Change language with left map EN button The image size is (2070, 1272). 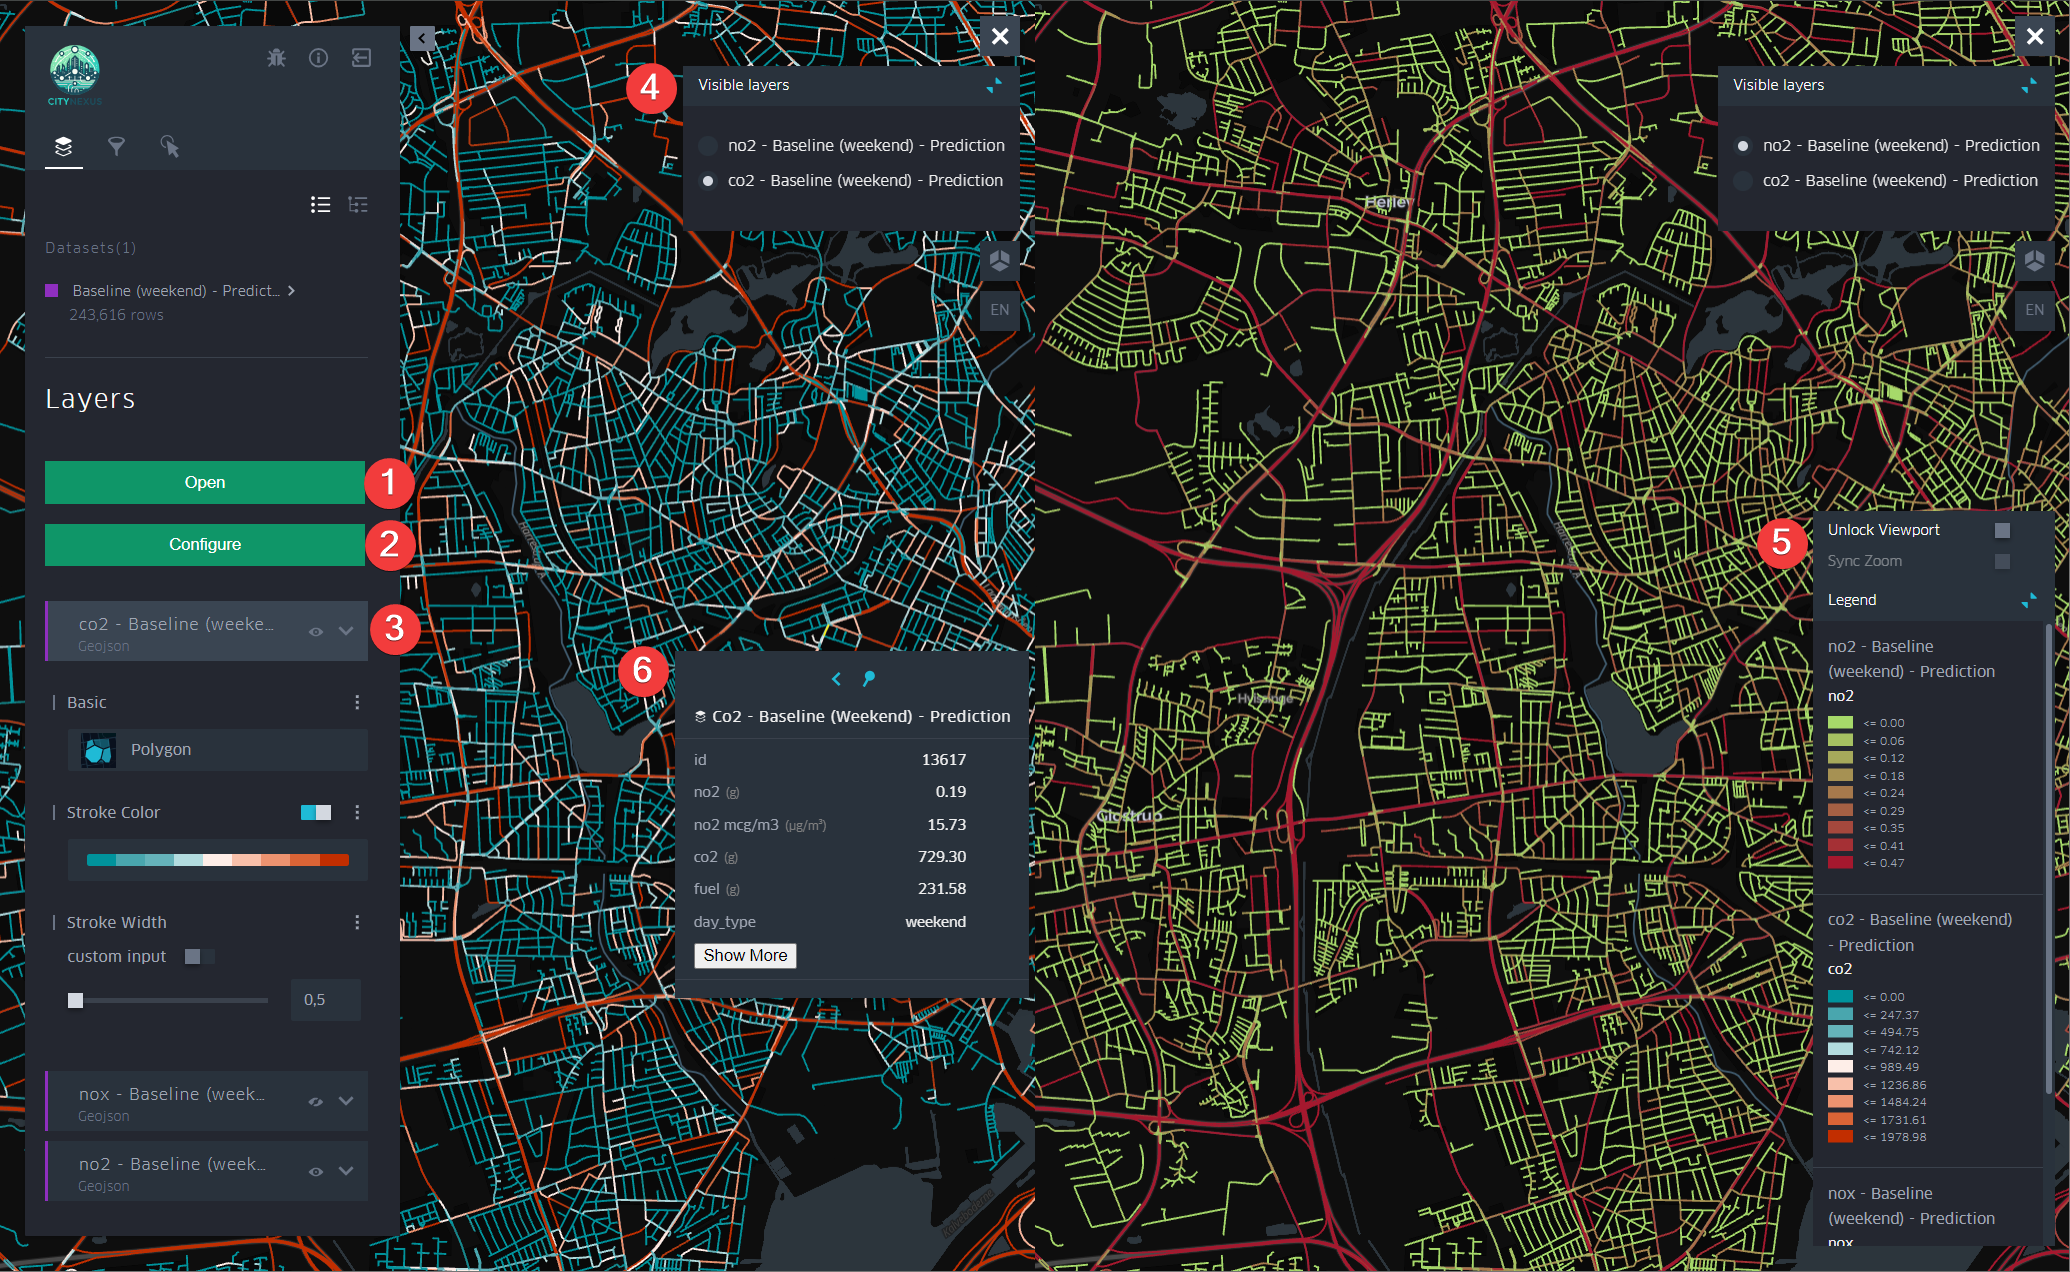click(1000, 310)
